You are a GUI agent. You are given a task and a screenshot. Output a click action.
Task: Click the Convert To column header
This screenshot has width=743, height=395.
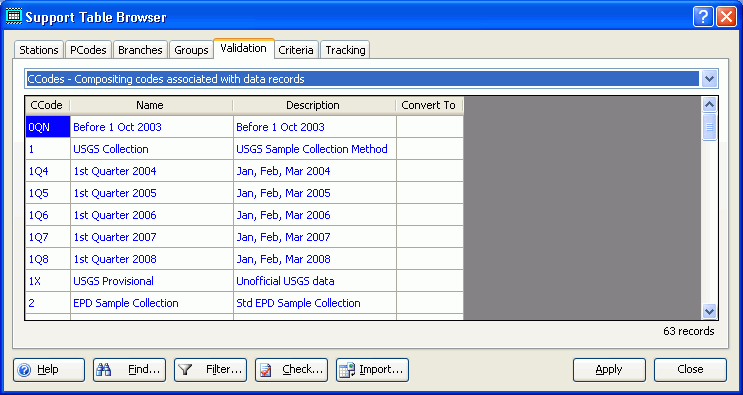pyautogui.click(x=429, y=105)
